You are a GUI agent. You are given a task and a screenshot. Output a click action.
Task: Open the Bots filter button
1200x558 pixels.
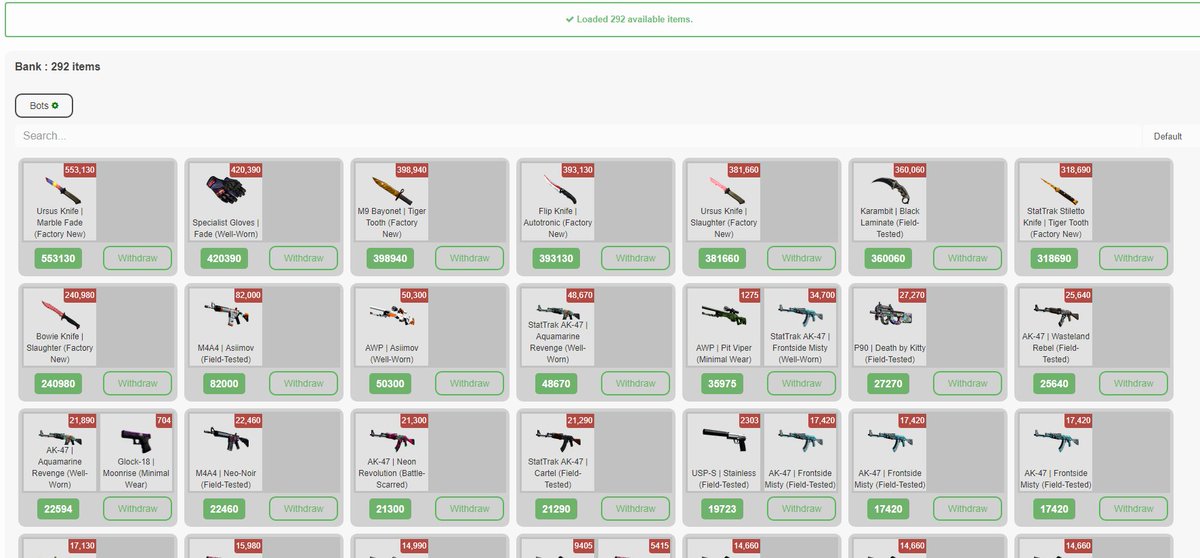click(44, 105)
